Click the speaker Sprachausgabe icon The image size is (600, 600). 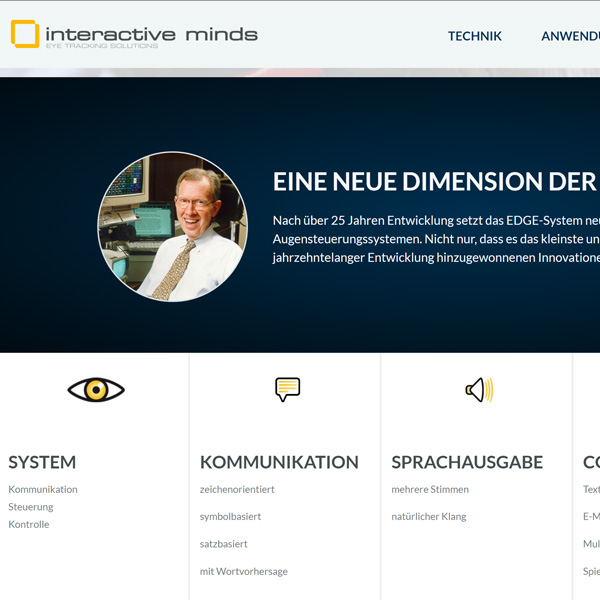coord(479,389)
